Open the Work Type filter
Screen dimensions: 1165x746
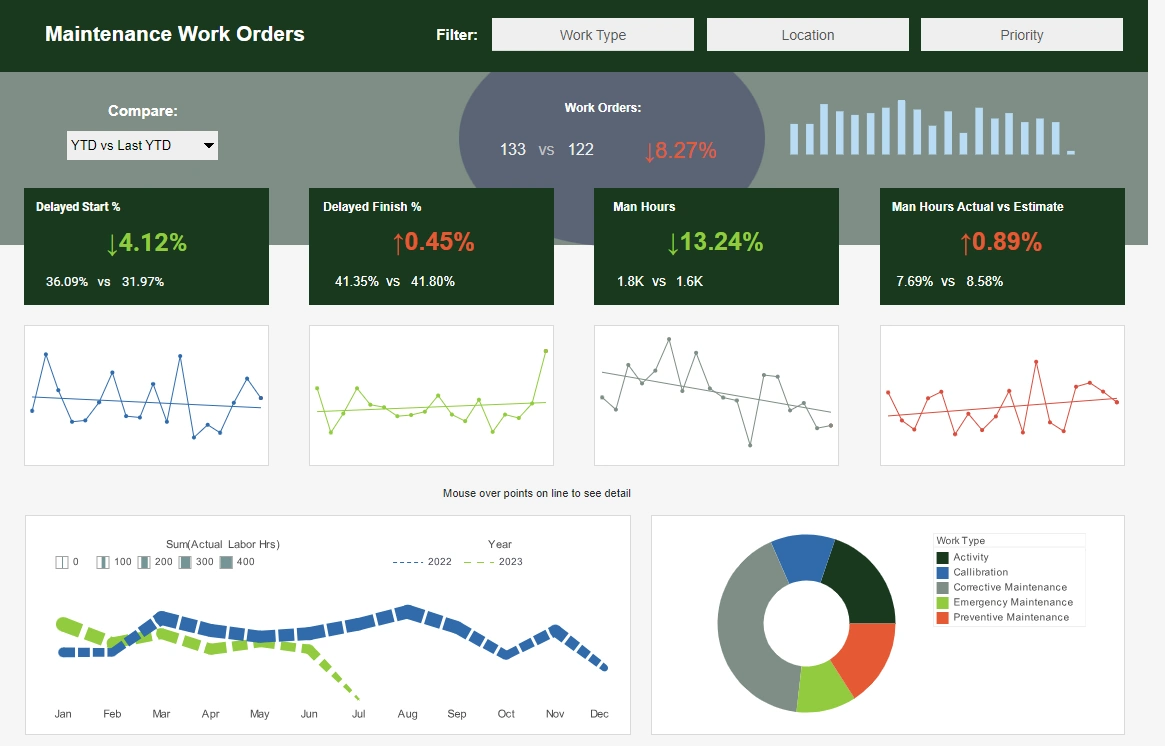592,33
